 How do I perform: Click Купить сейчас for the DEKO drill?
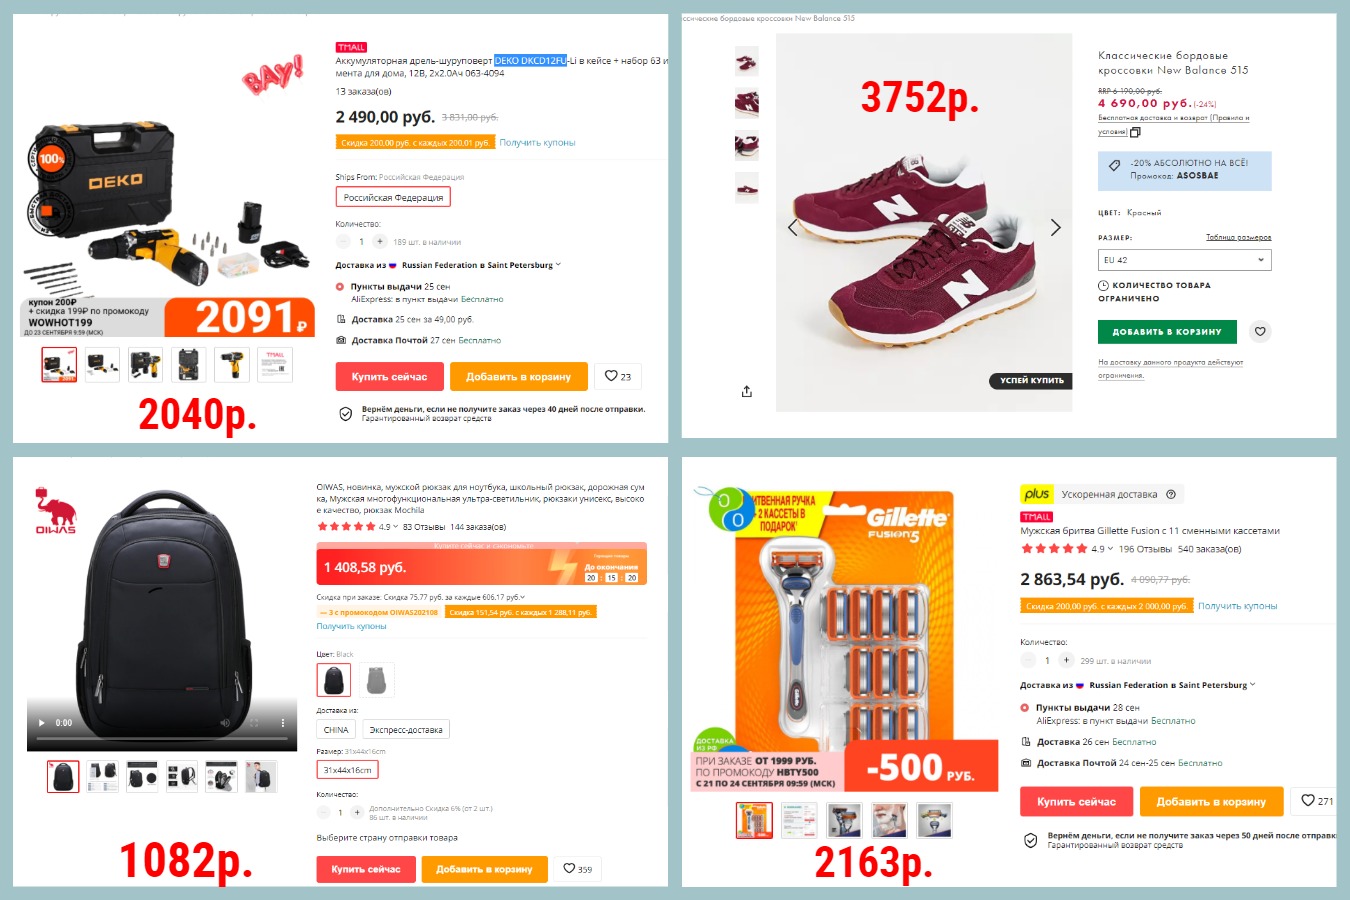coord(389,377)
